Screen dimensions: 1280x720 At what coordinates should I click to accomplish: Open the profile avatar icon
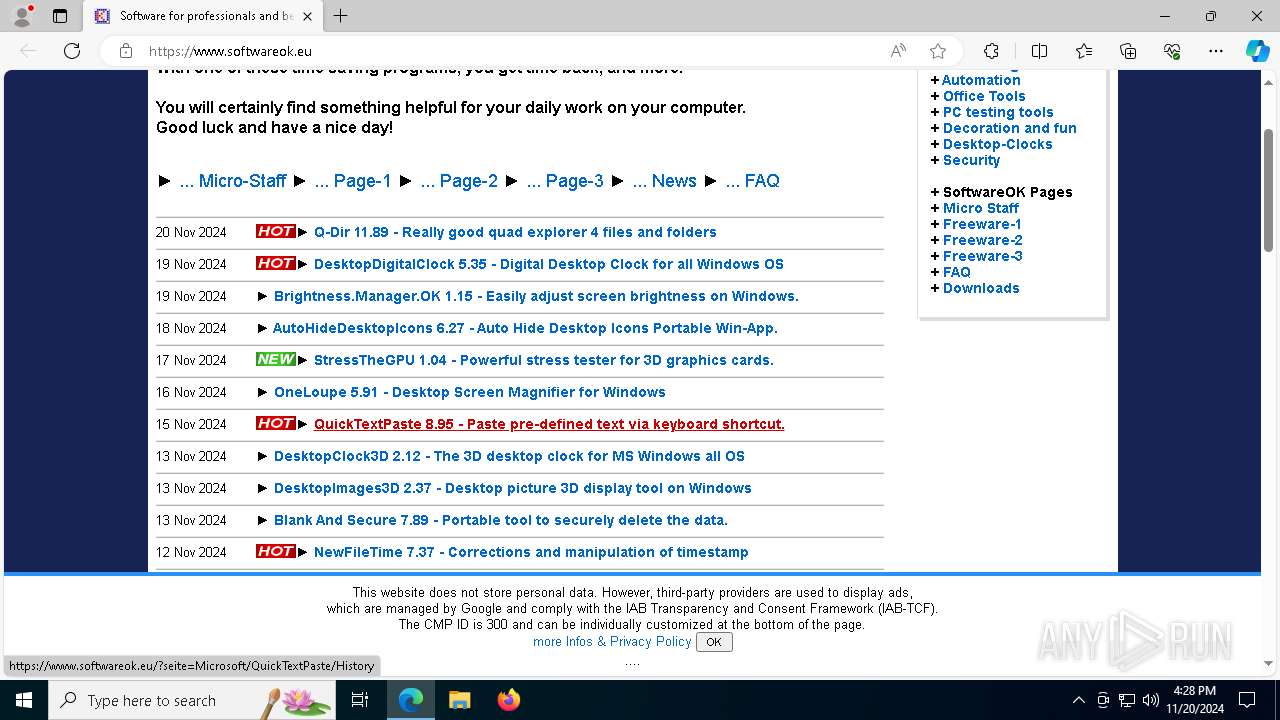tap(22, 16)
